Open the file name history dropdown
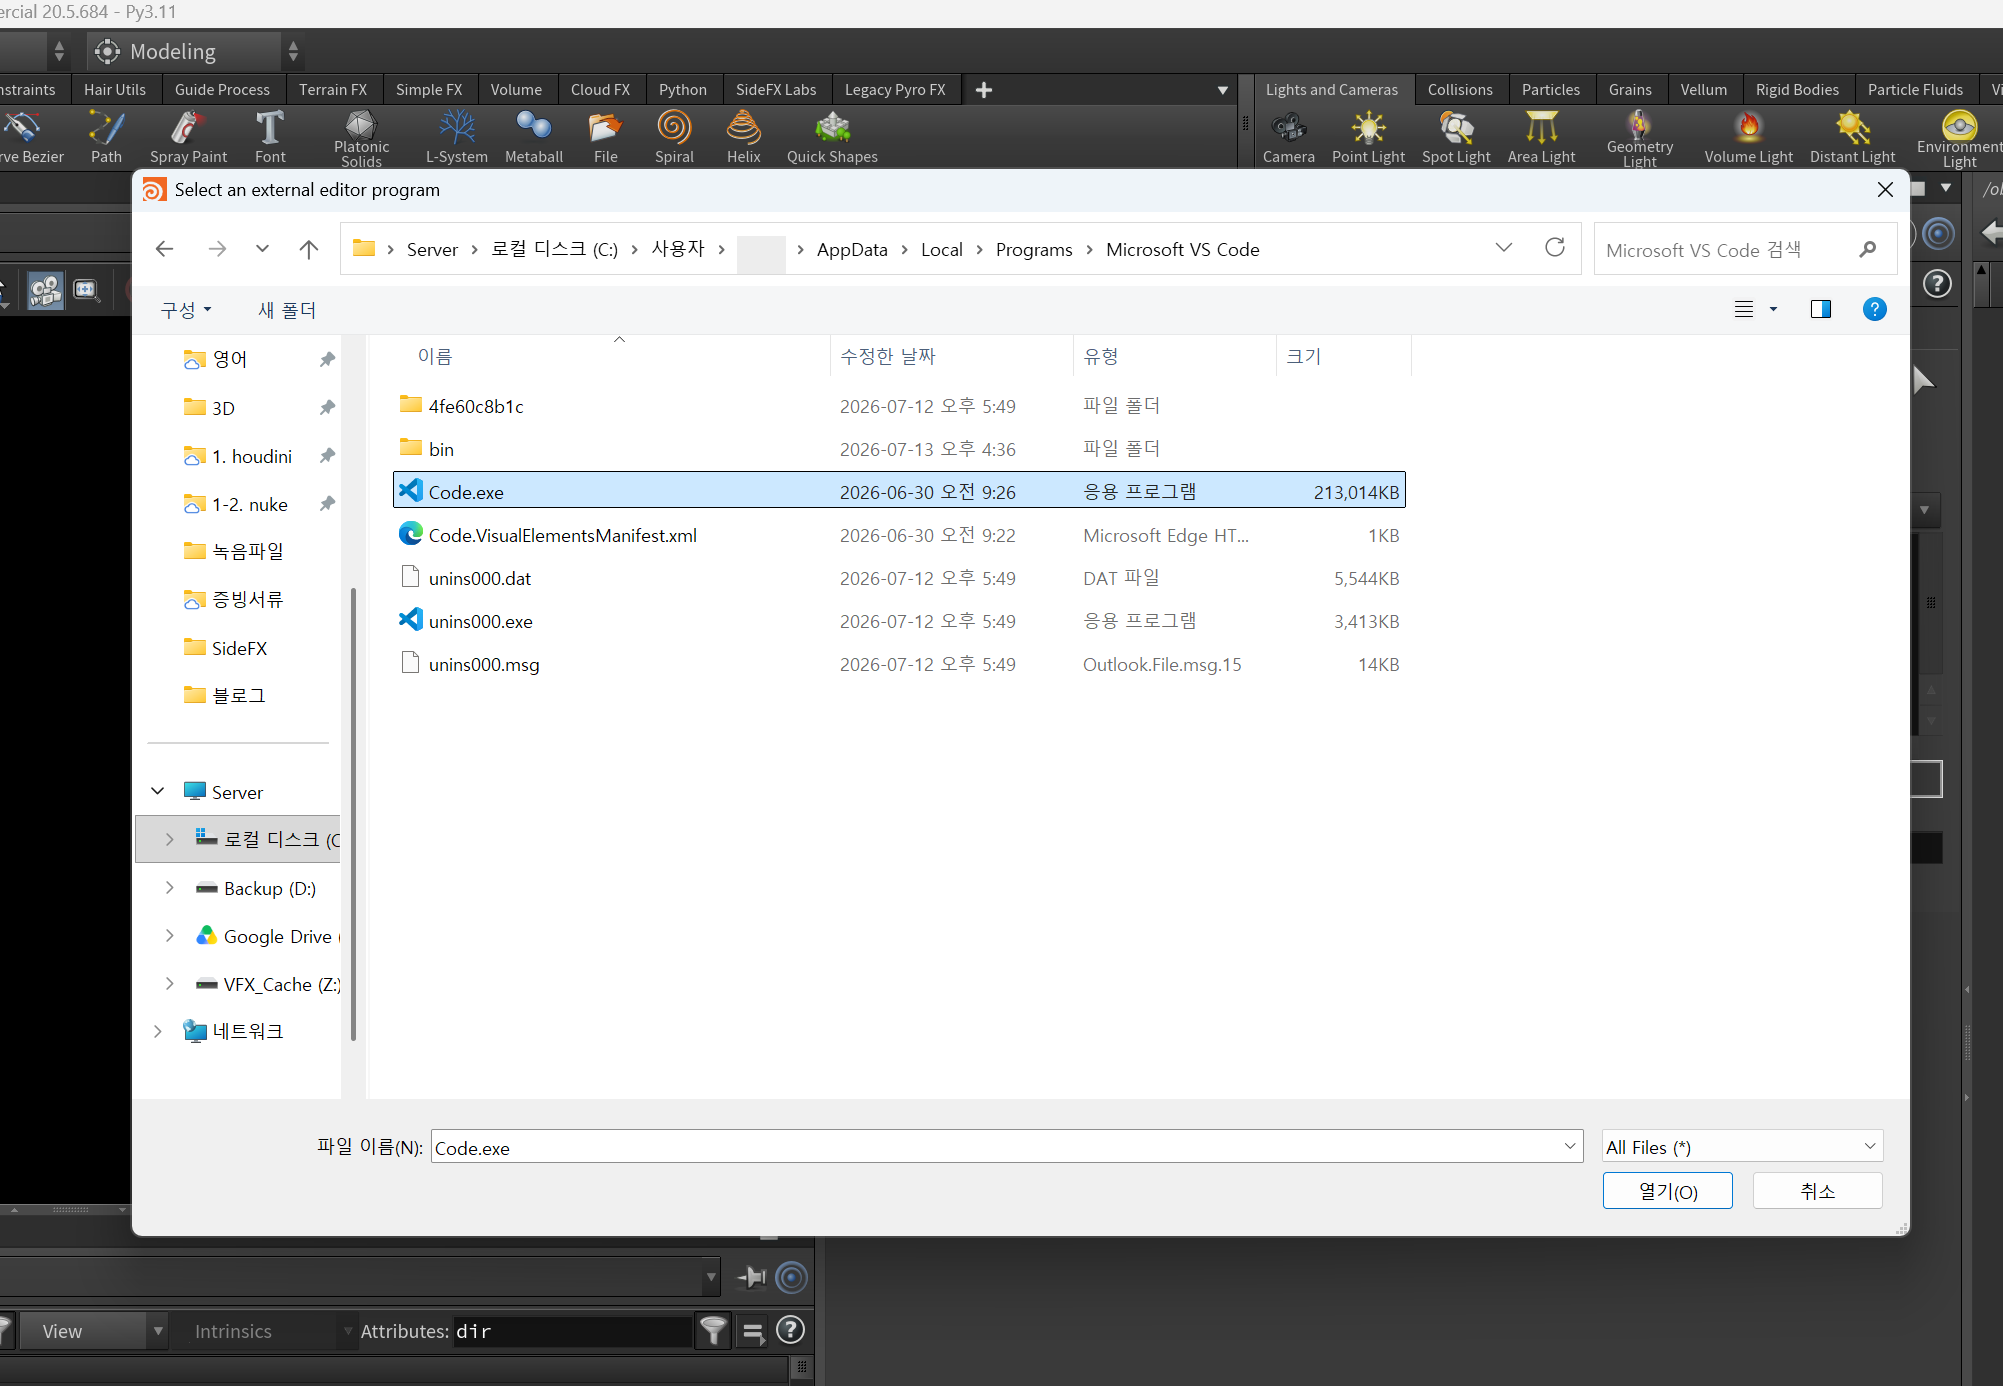The height and width of the screenshot is (1386, 2003). pos(1569,1147)
